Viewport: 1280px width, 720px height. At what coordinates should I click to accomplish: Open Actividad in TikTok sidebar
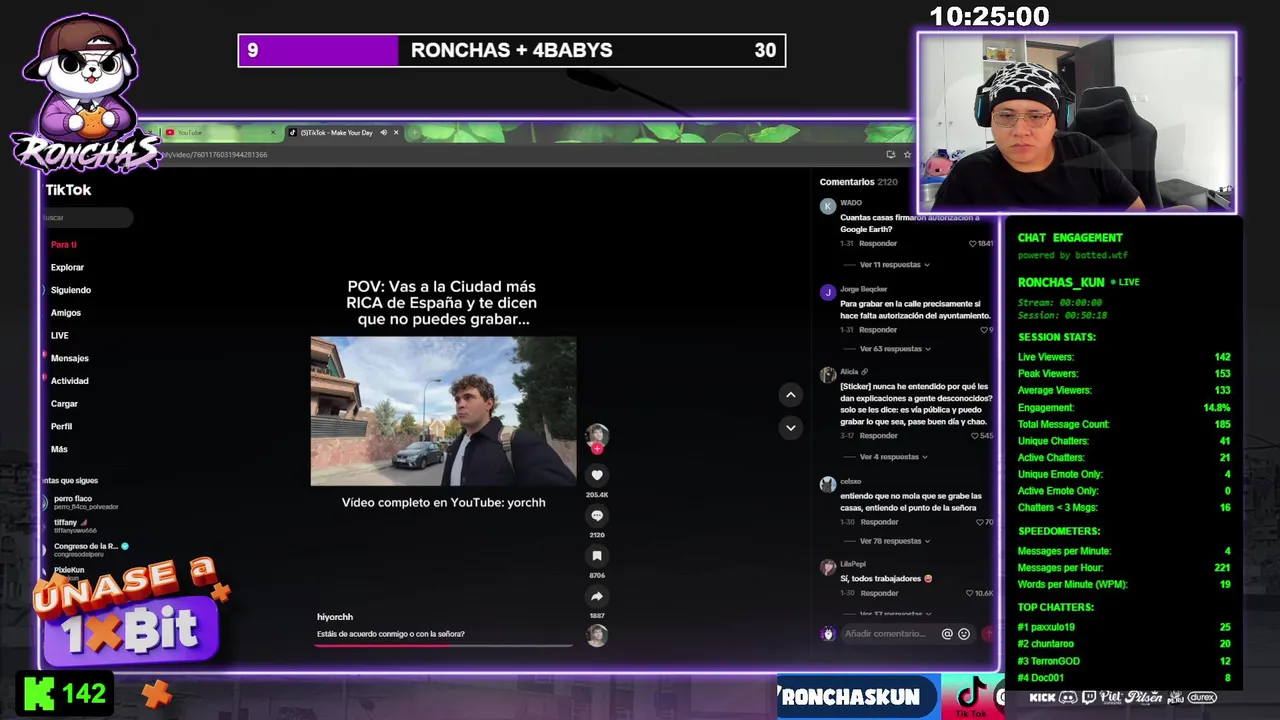70,381
